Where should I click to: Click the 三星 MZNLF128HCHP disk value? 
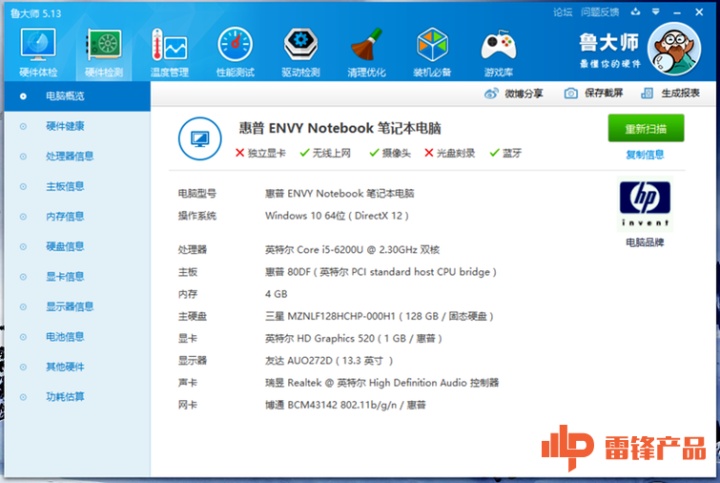point(379,316)
